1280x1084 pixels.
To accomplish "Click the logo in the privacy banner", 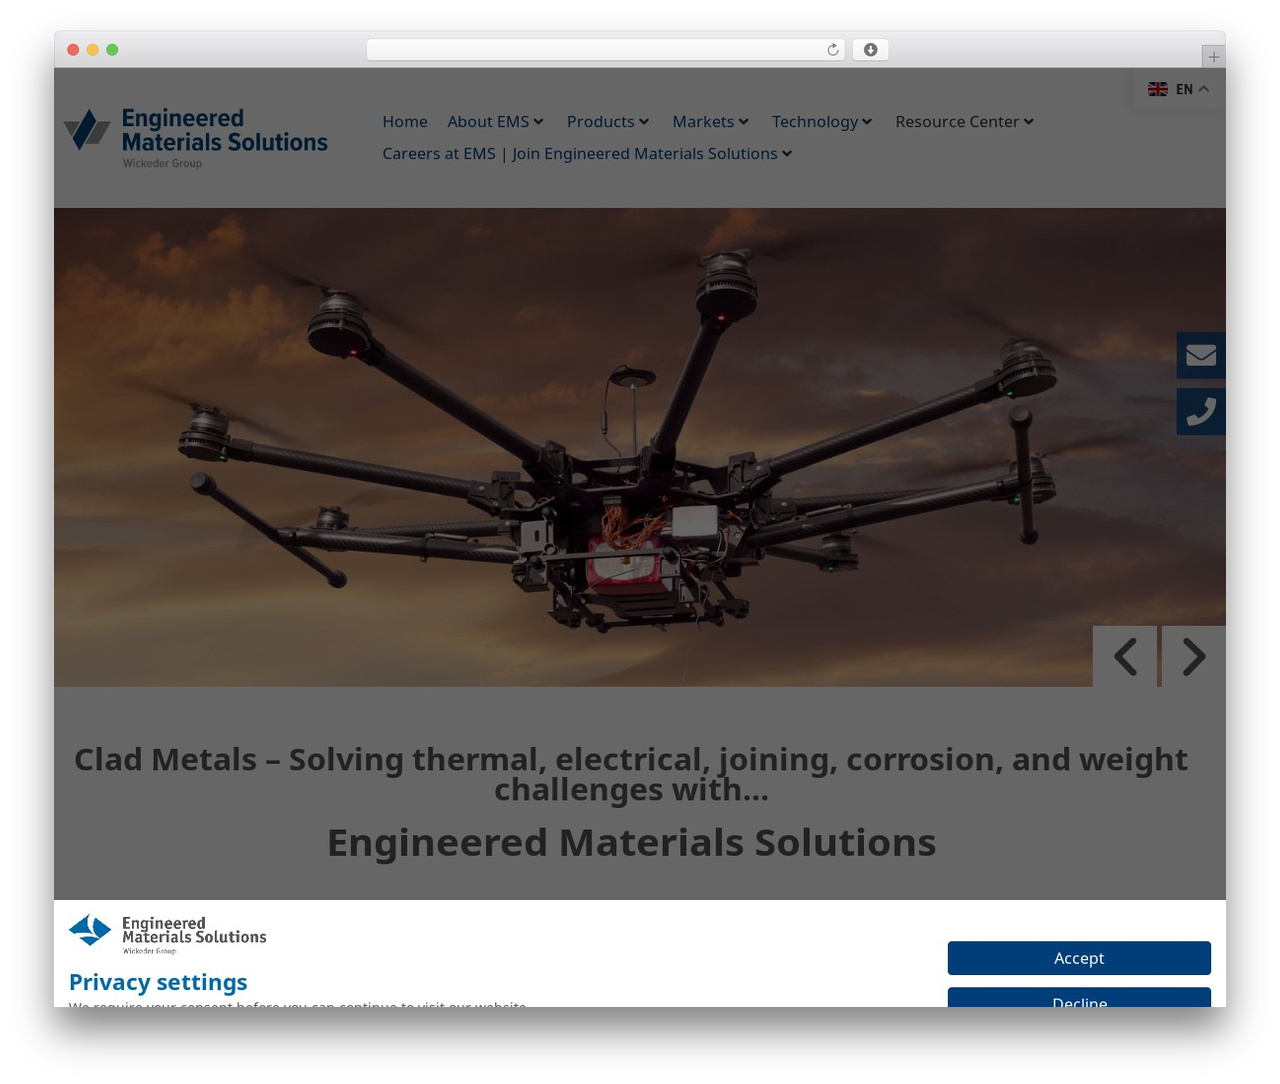I will (x=168, y=933).
